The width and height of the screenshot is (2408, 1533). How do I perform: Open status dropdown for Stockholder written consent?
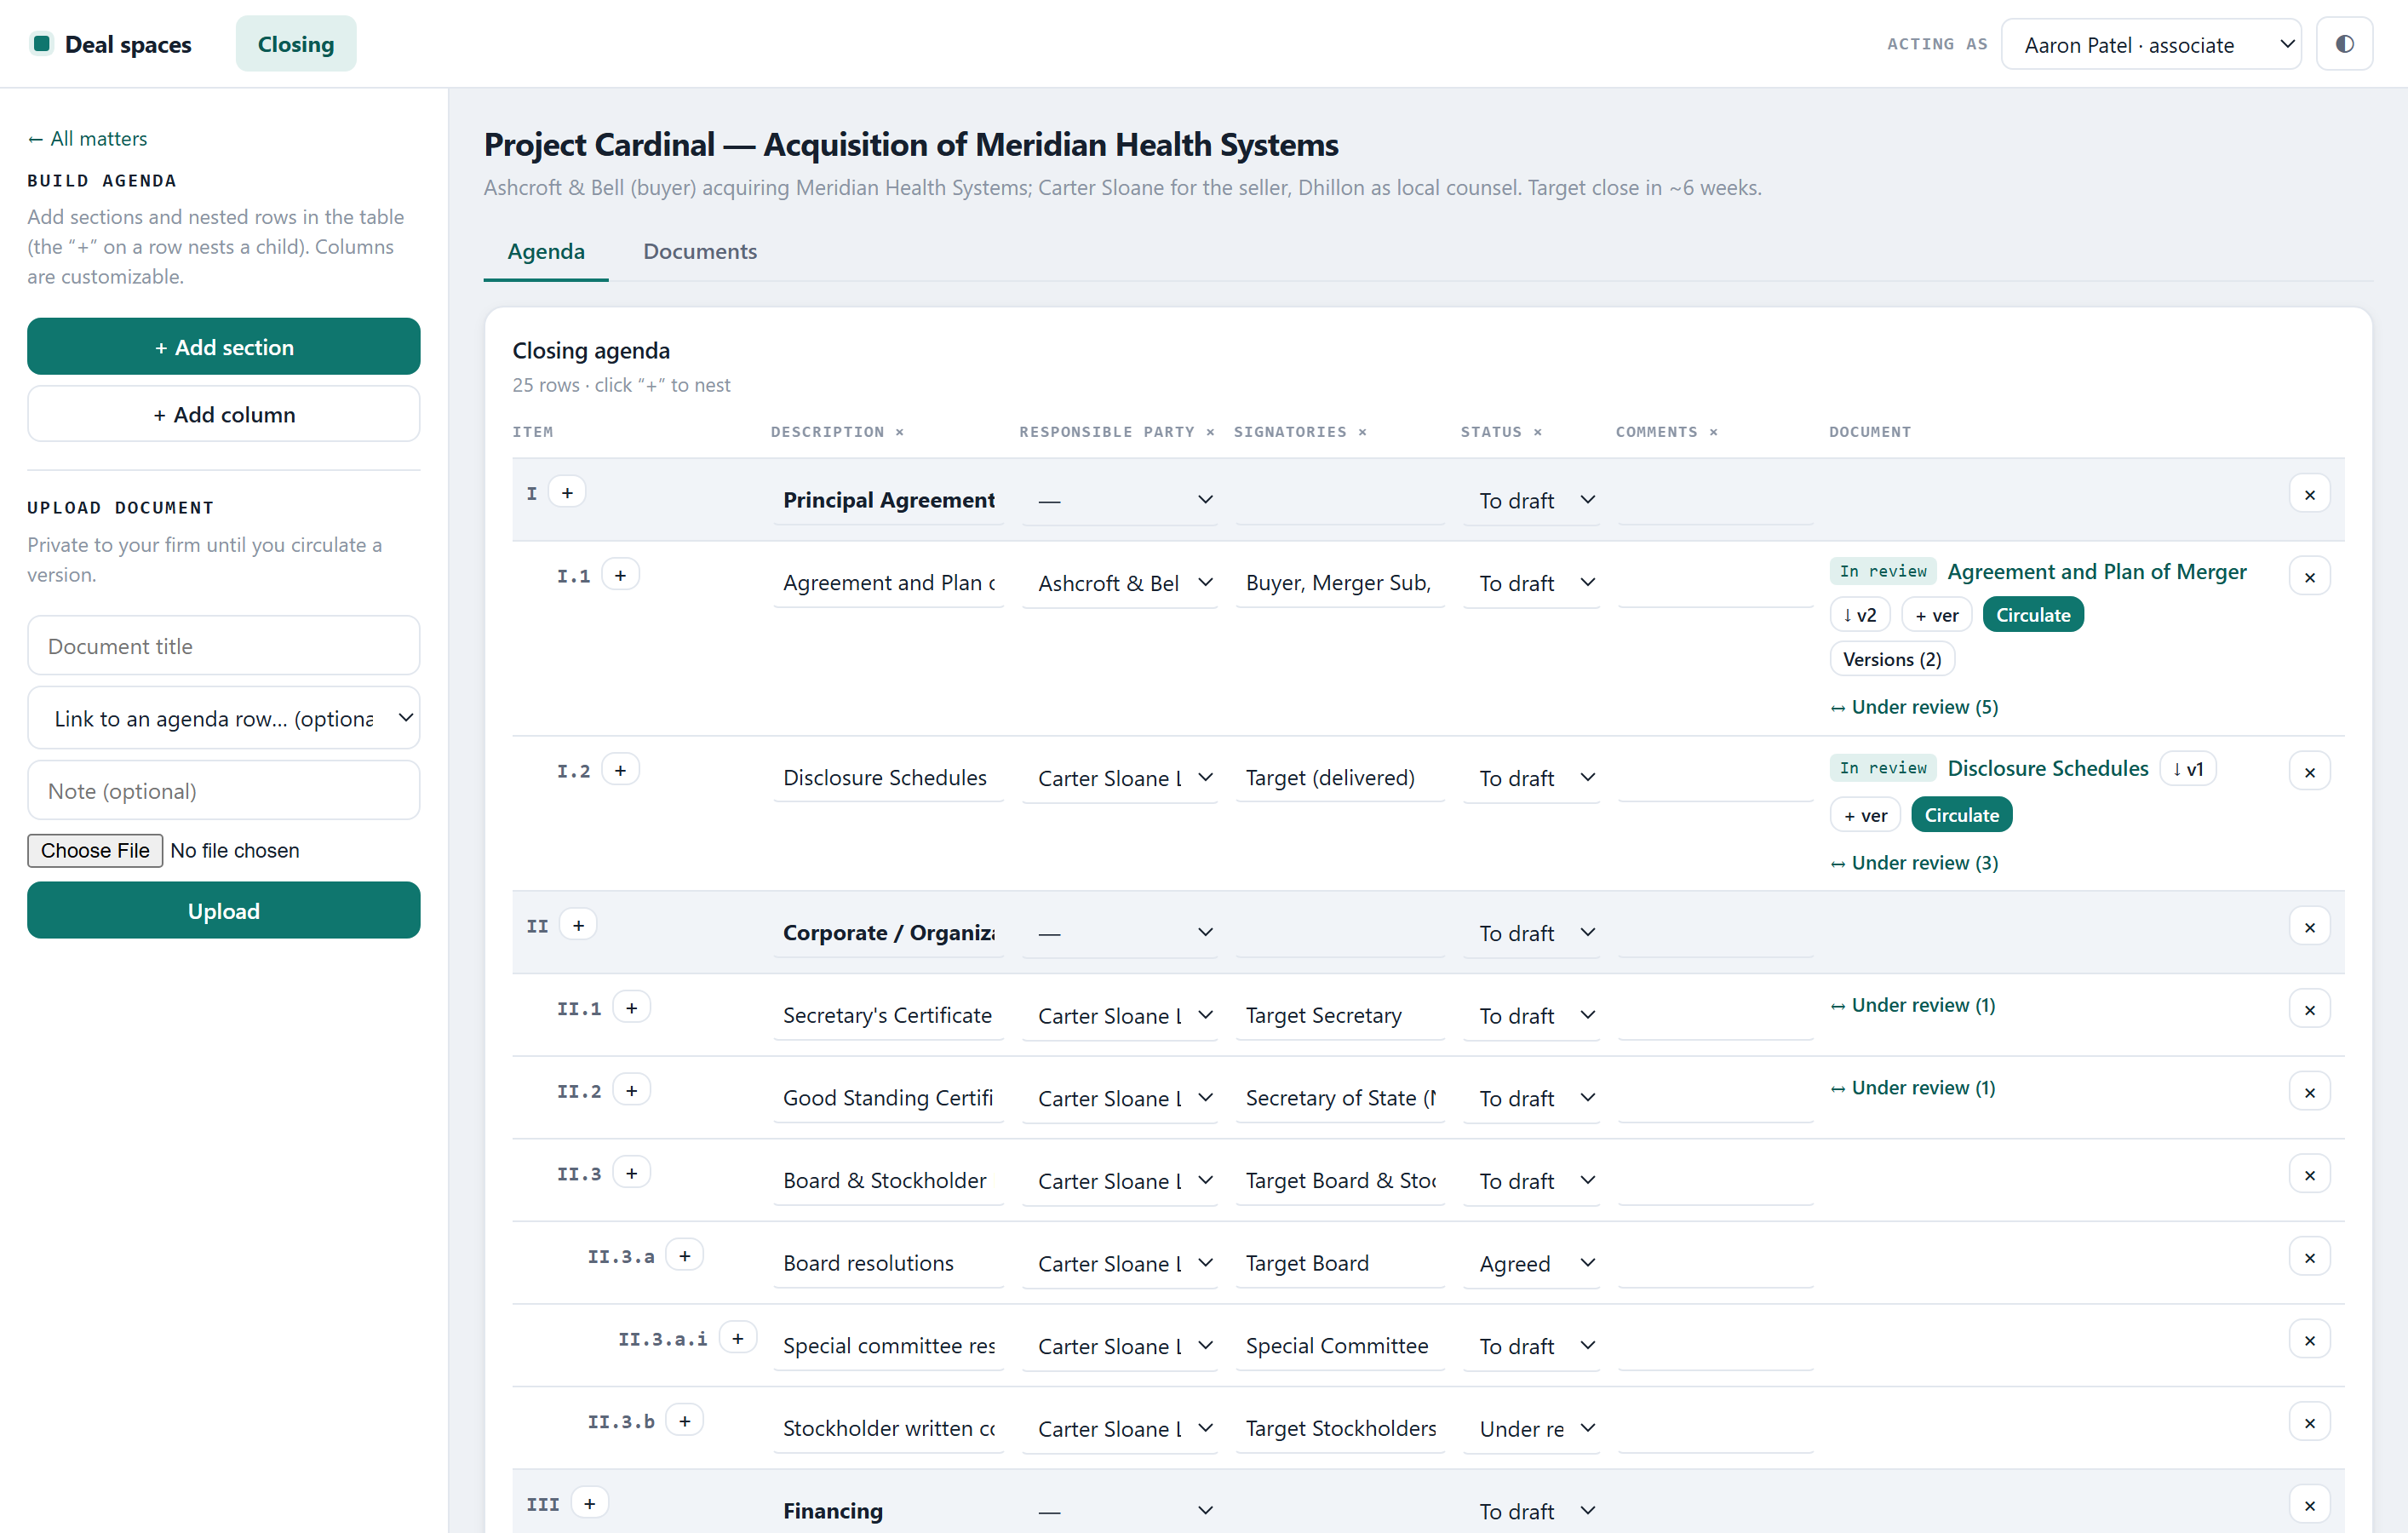pos(1531,1428)
